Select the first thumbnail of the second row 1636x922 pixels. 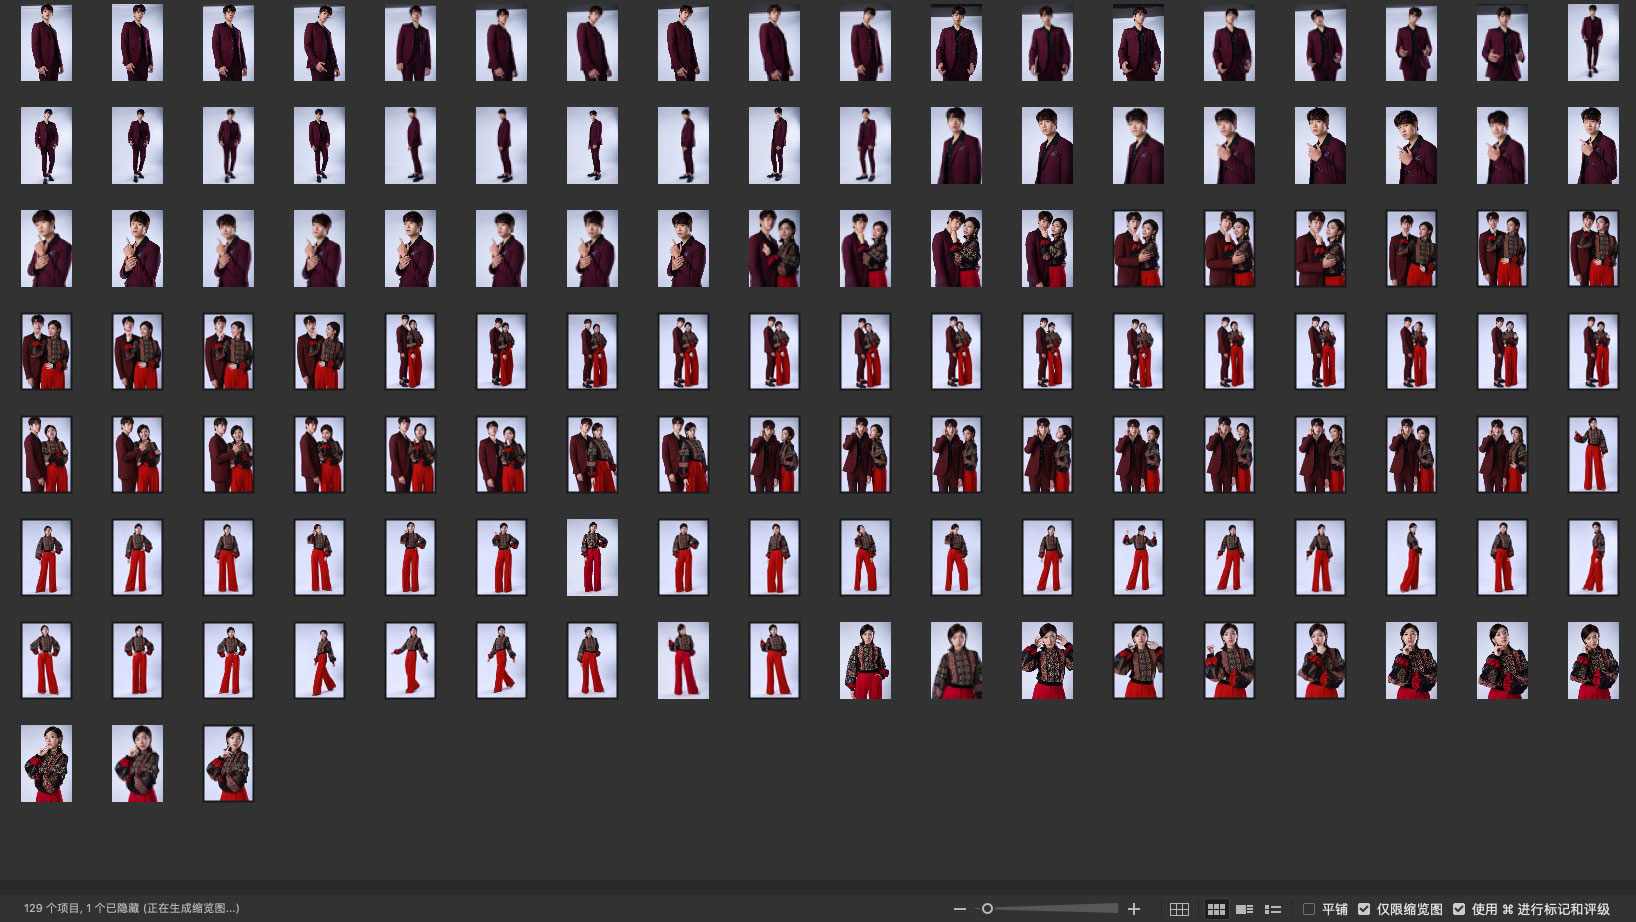[46, 146]
